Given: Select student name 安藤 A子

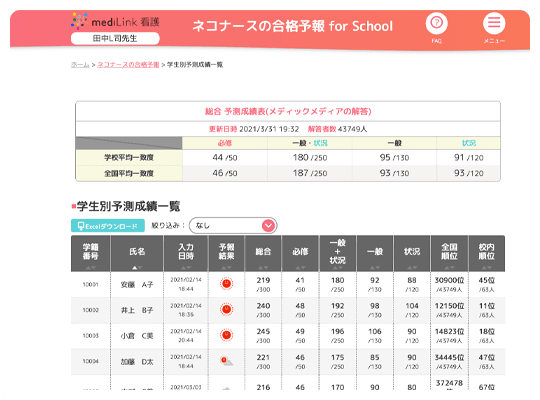Looking at the screenshot, I should pyautogui.click(x=137, y=285).
